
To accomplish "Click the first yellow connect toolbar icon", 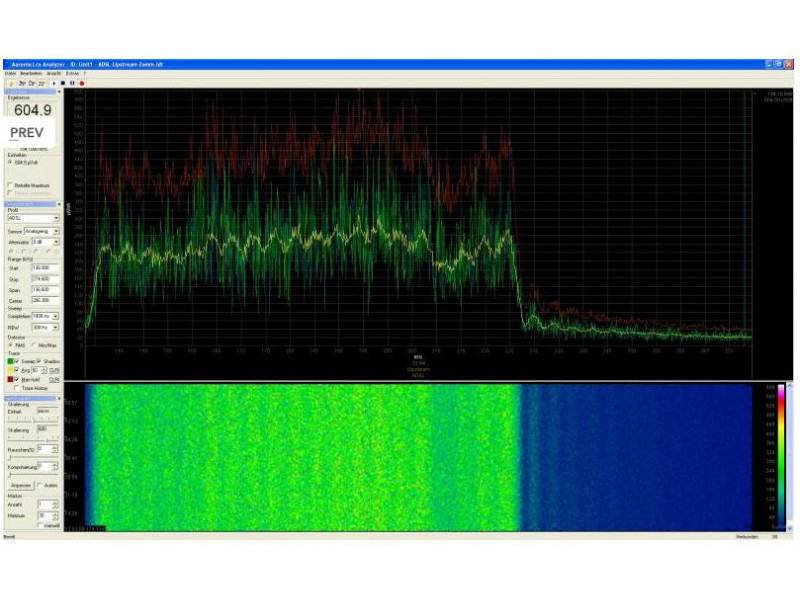I will pyautogui.click(x=11, y=83).
